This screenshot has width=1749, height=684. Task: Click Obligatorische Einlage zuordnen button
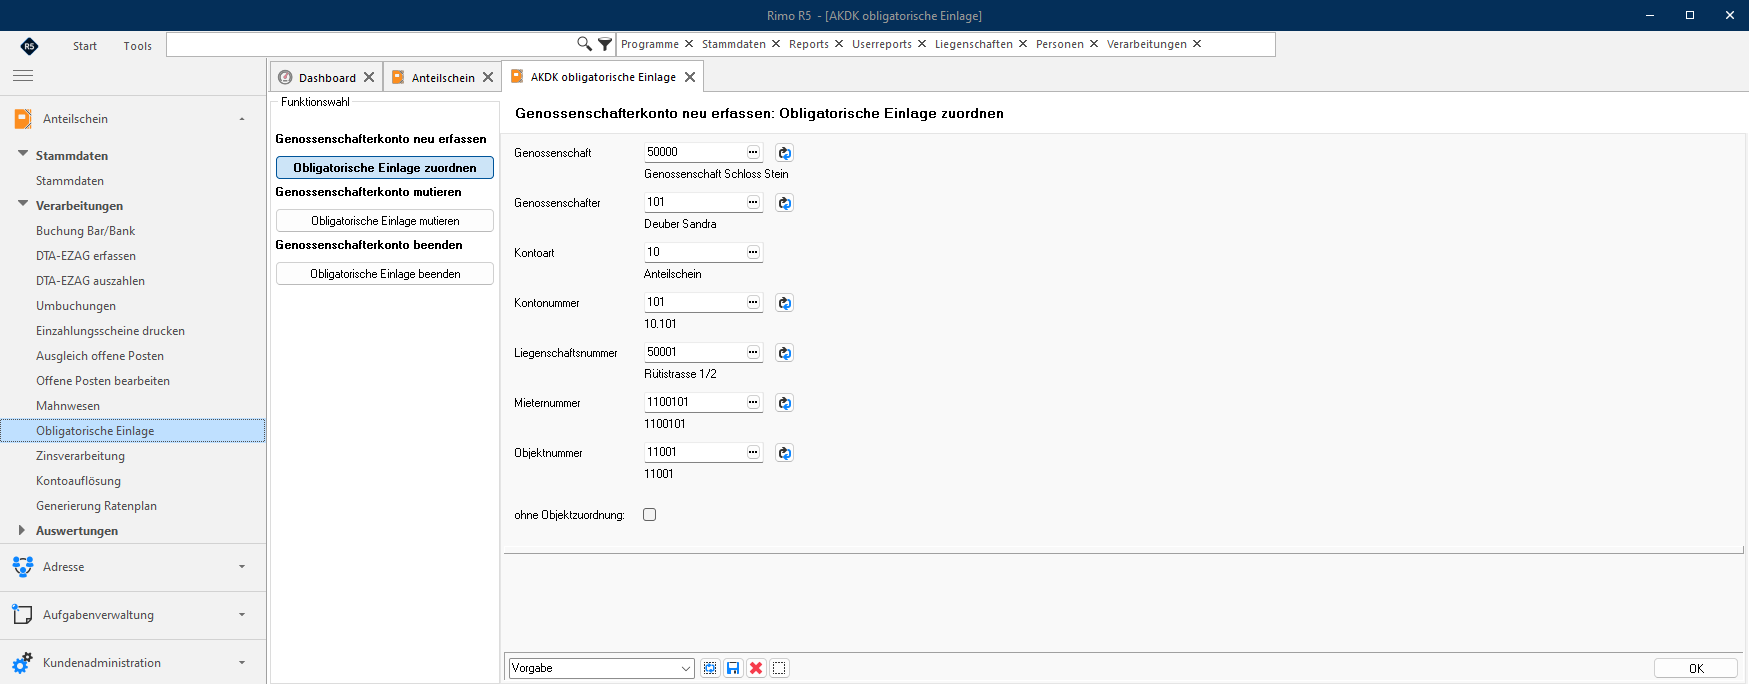point(385,168)
